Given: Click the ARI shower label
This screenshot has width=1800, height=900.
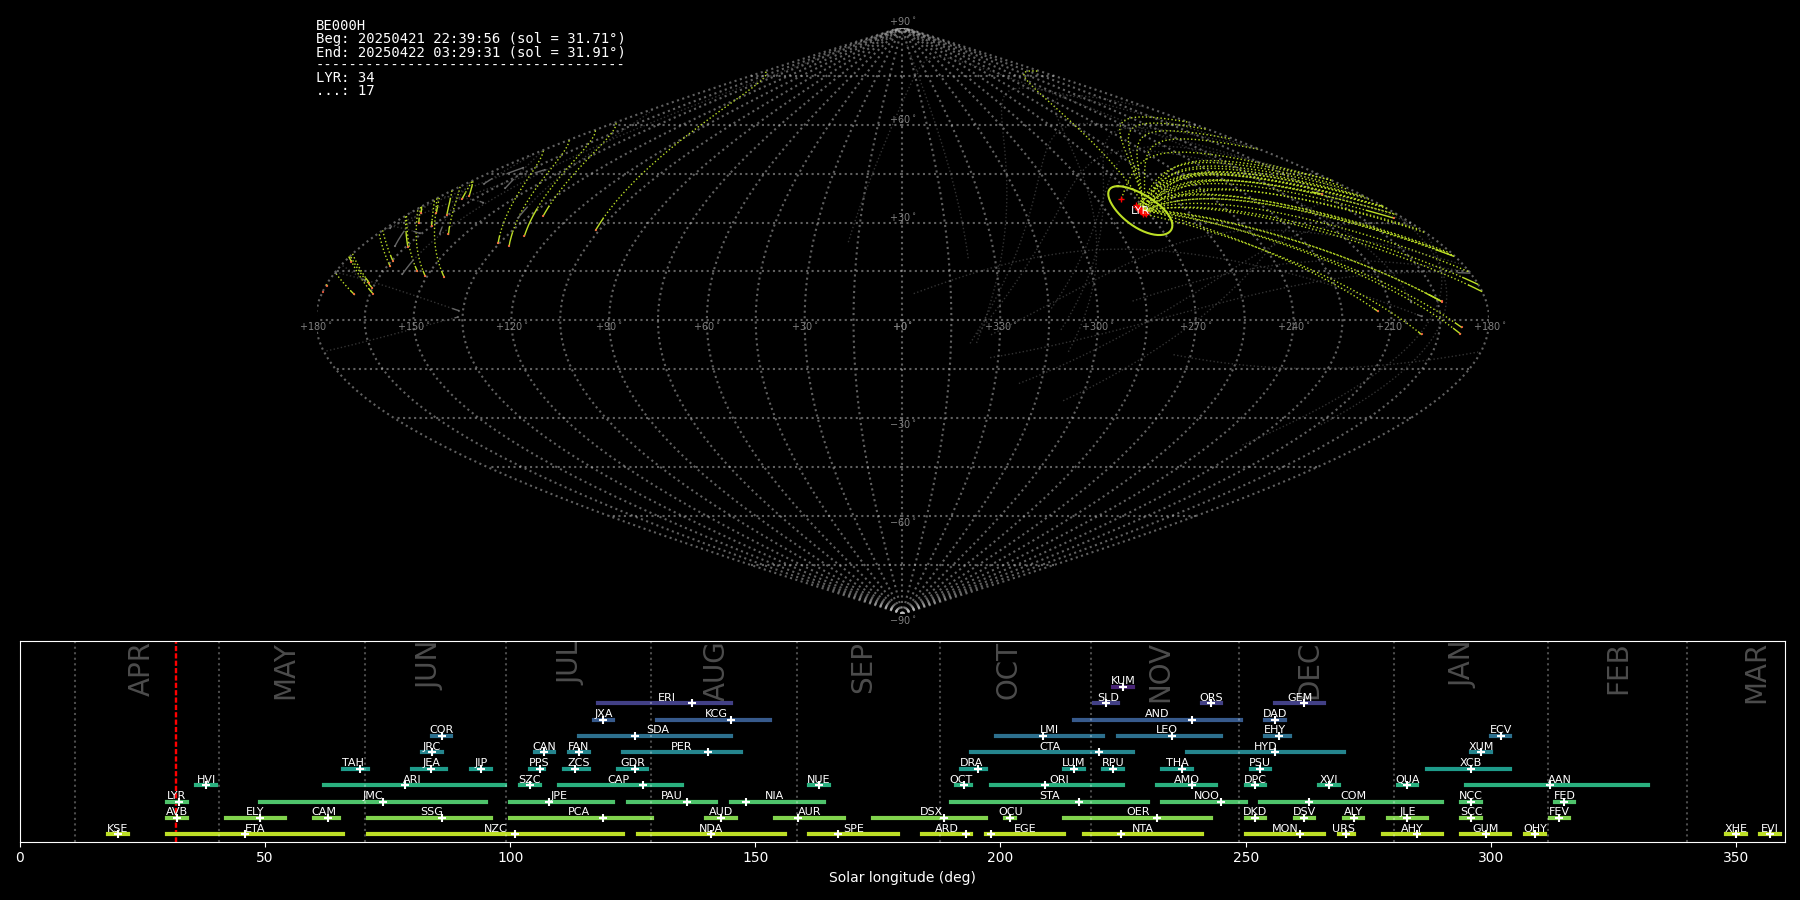Looking at the screenshot, I should coord(412,780).
